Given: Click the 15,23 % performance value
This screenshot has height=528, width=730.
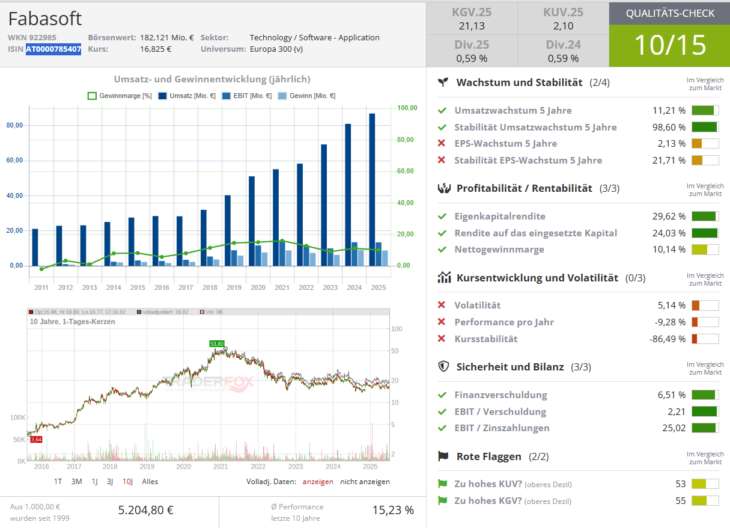Looking at the screenshot, I should [393, 510].
